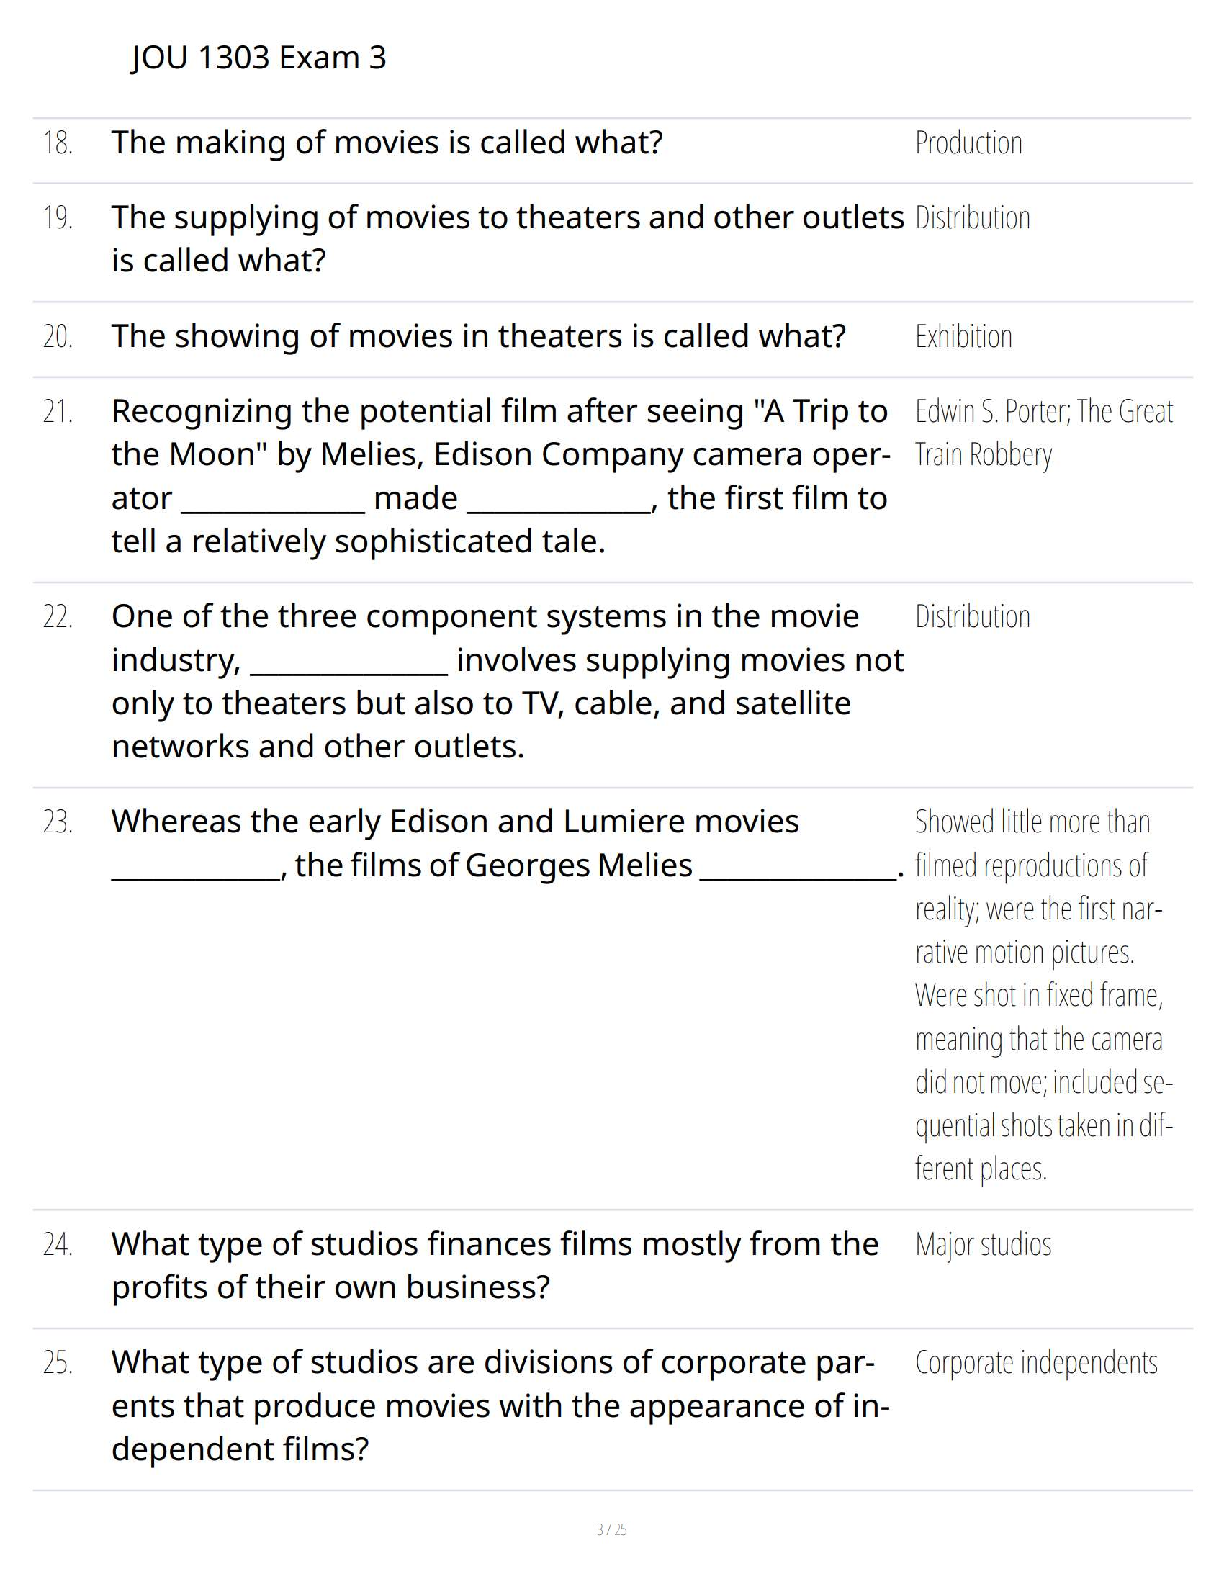The height and width of the screenshot is (1584, 1224).
Task: Select question 22 about three component systems
Action: coord(507,681)
